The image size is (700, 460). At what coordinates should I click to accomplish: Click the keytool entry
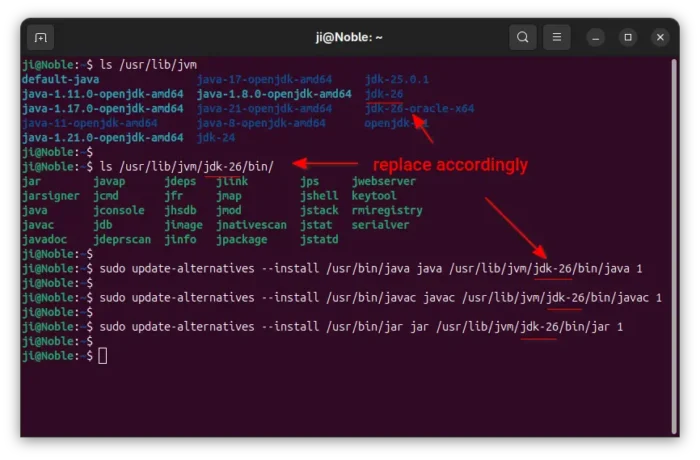pyautogui.click(x=374, y=196)
